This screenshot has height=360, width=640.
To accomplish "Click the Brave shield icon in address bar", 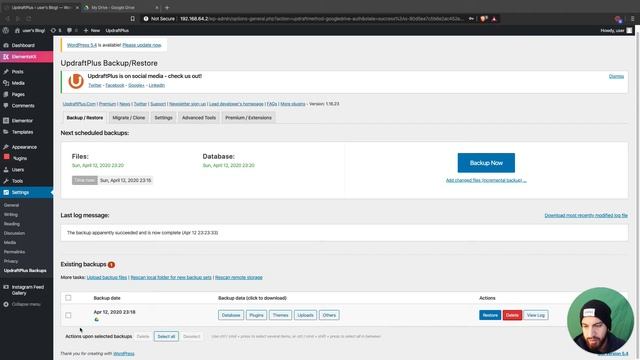I will (x=484, y=19).
